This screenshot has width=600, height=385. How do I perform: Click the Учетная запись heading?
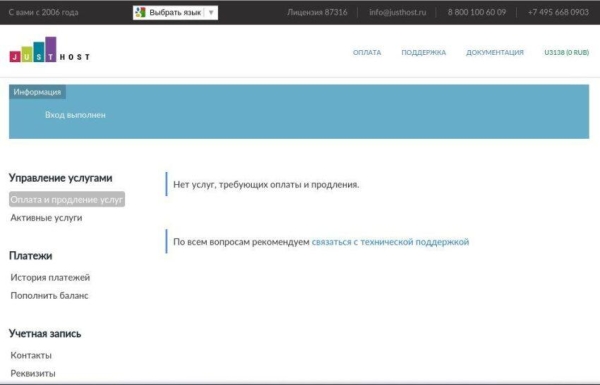pos(45,334)
